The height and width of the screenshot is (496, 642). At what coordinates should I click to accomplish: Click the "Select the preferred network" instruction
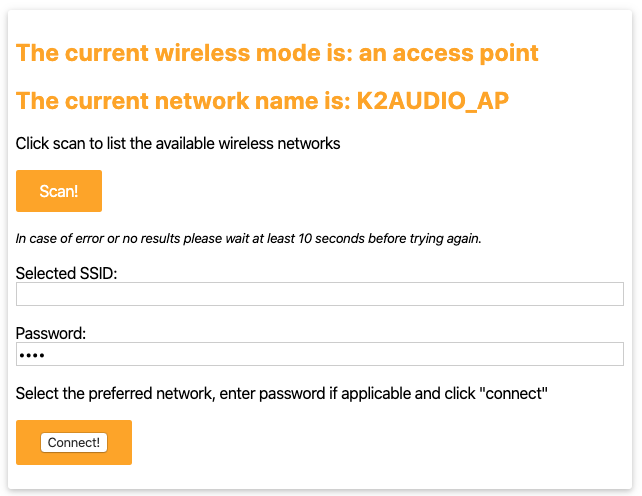point(114,393)
